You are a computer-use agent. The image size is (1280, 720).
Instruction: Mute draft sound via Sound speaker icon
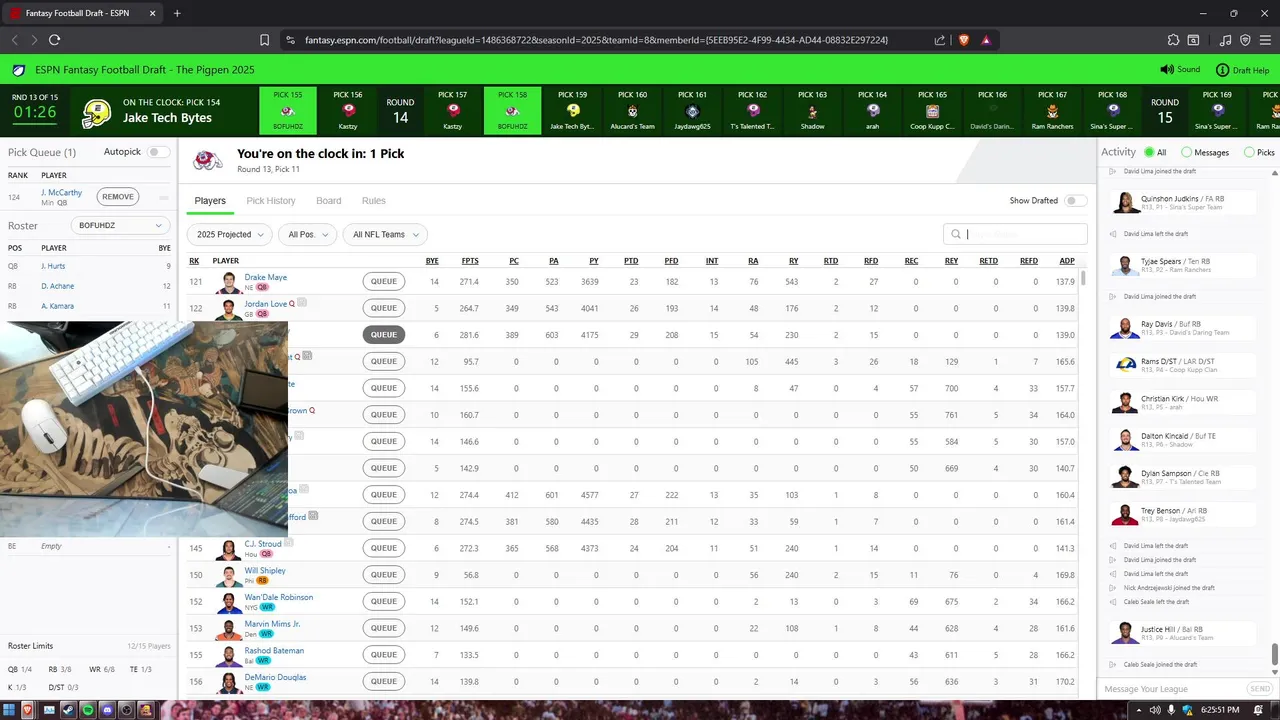(1166, 70)
